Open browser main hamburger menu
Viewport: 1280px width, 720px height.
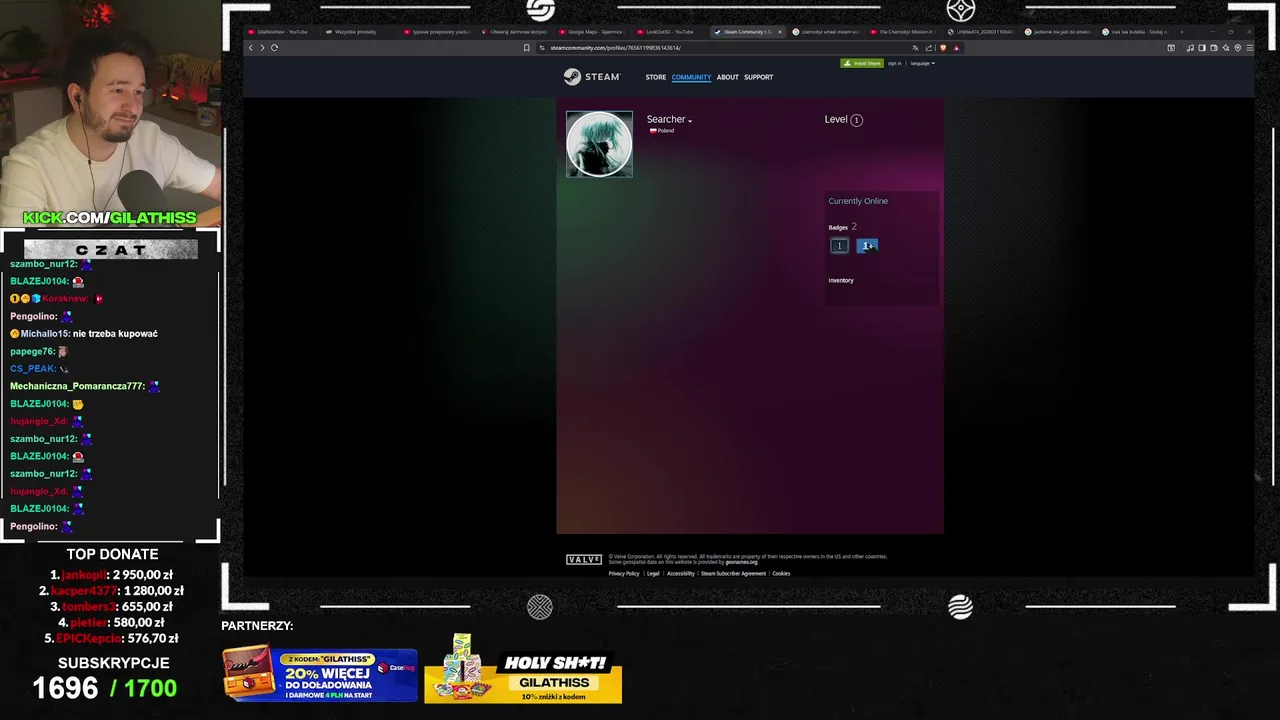[x=1249, y=48]
